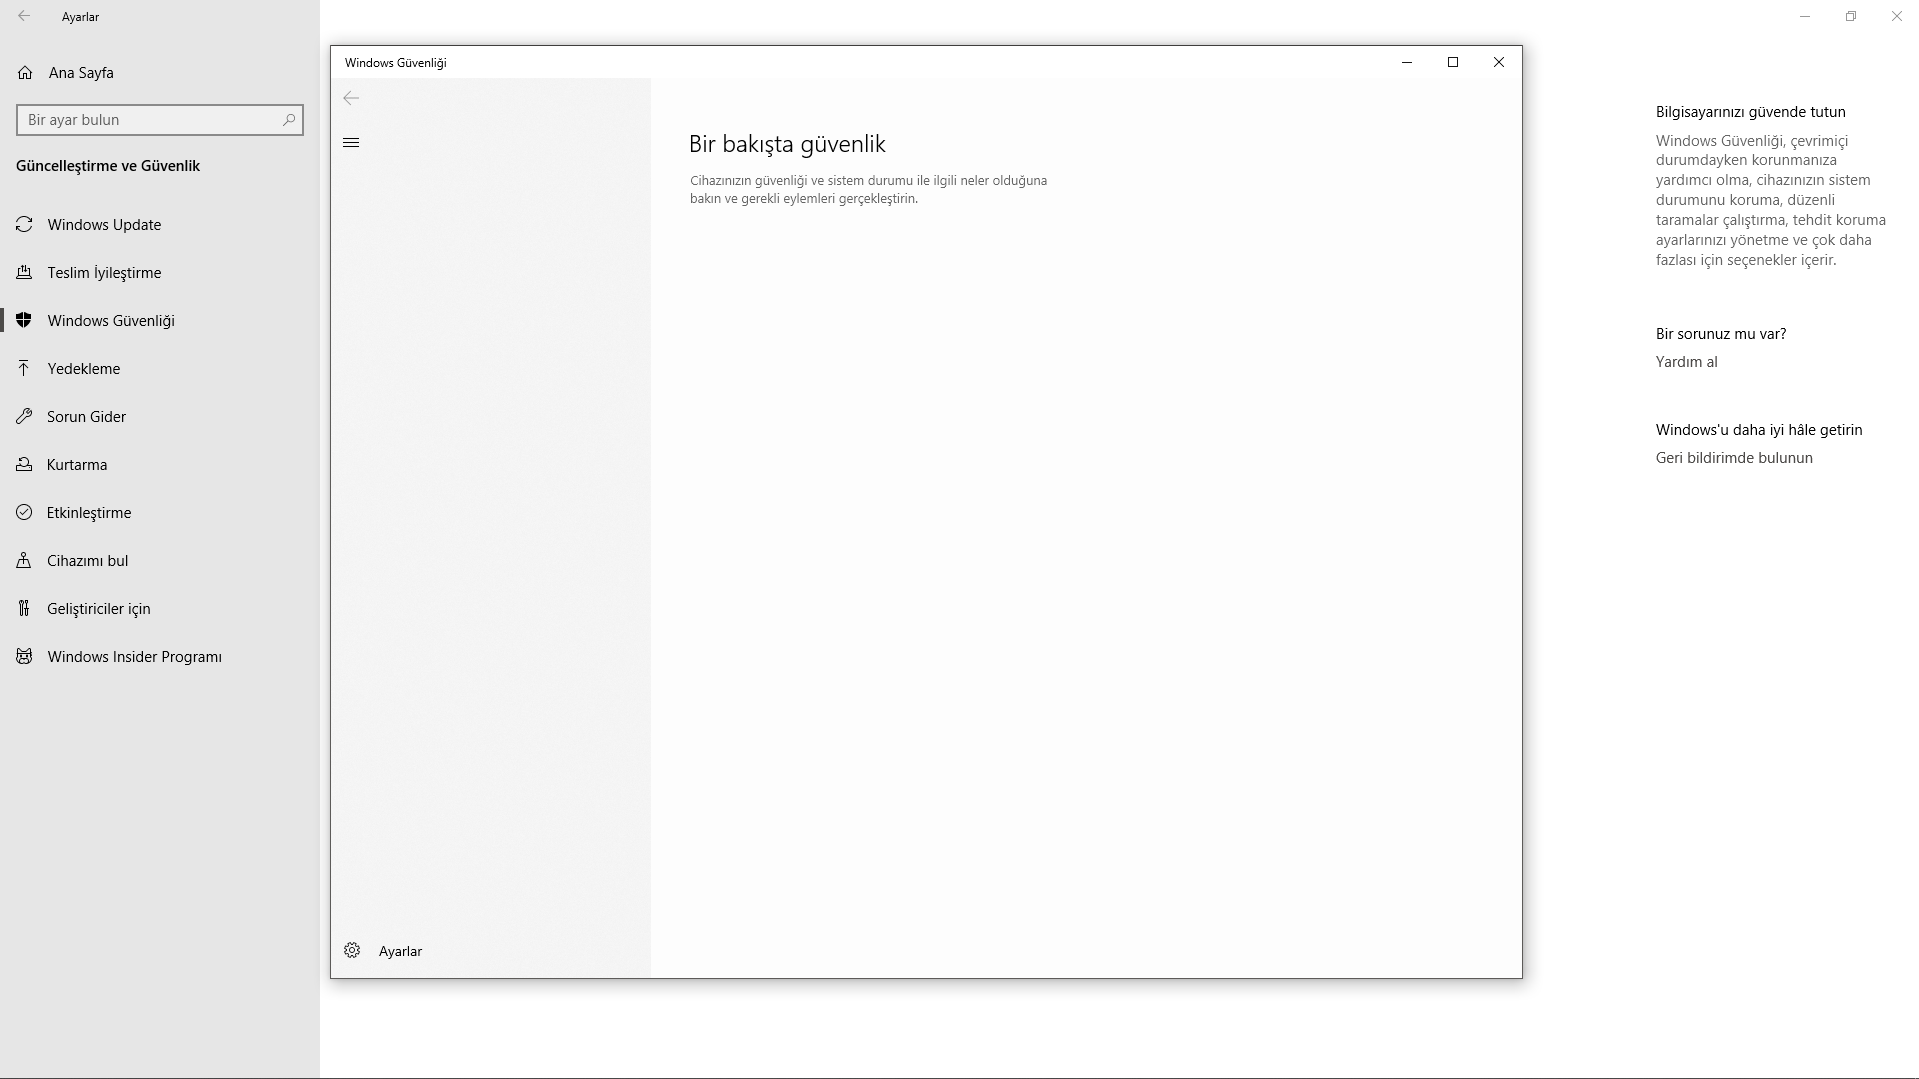
Task: Open the hamburger menu in Windows Güvenliği
Action: click(x=351, y=143)
